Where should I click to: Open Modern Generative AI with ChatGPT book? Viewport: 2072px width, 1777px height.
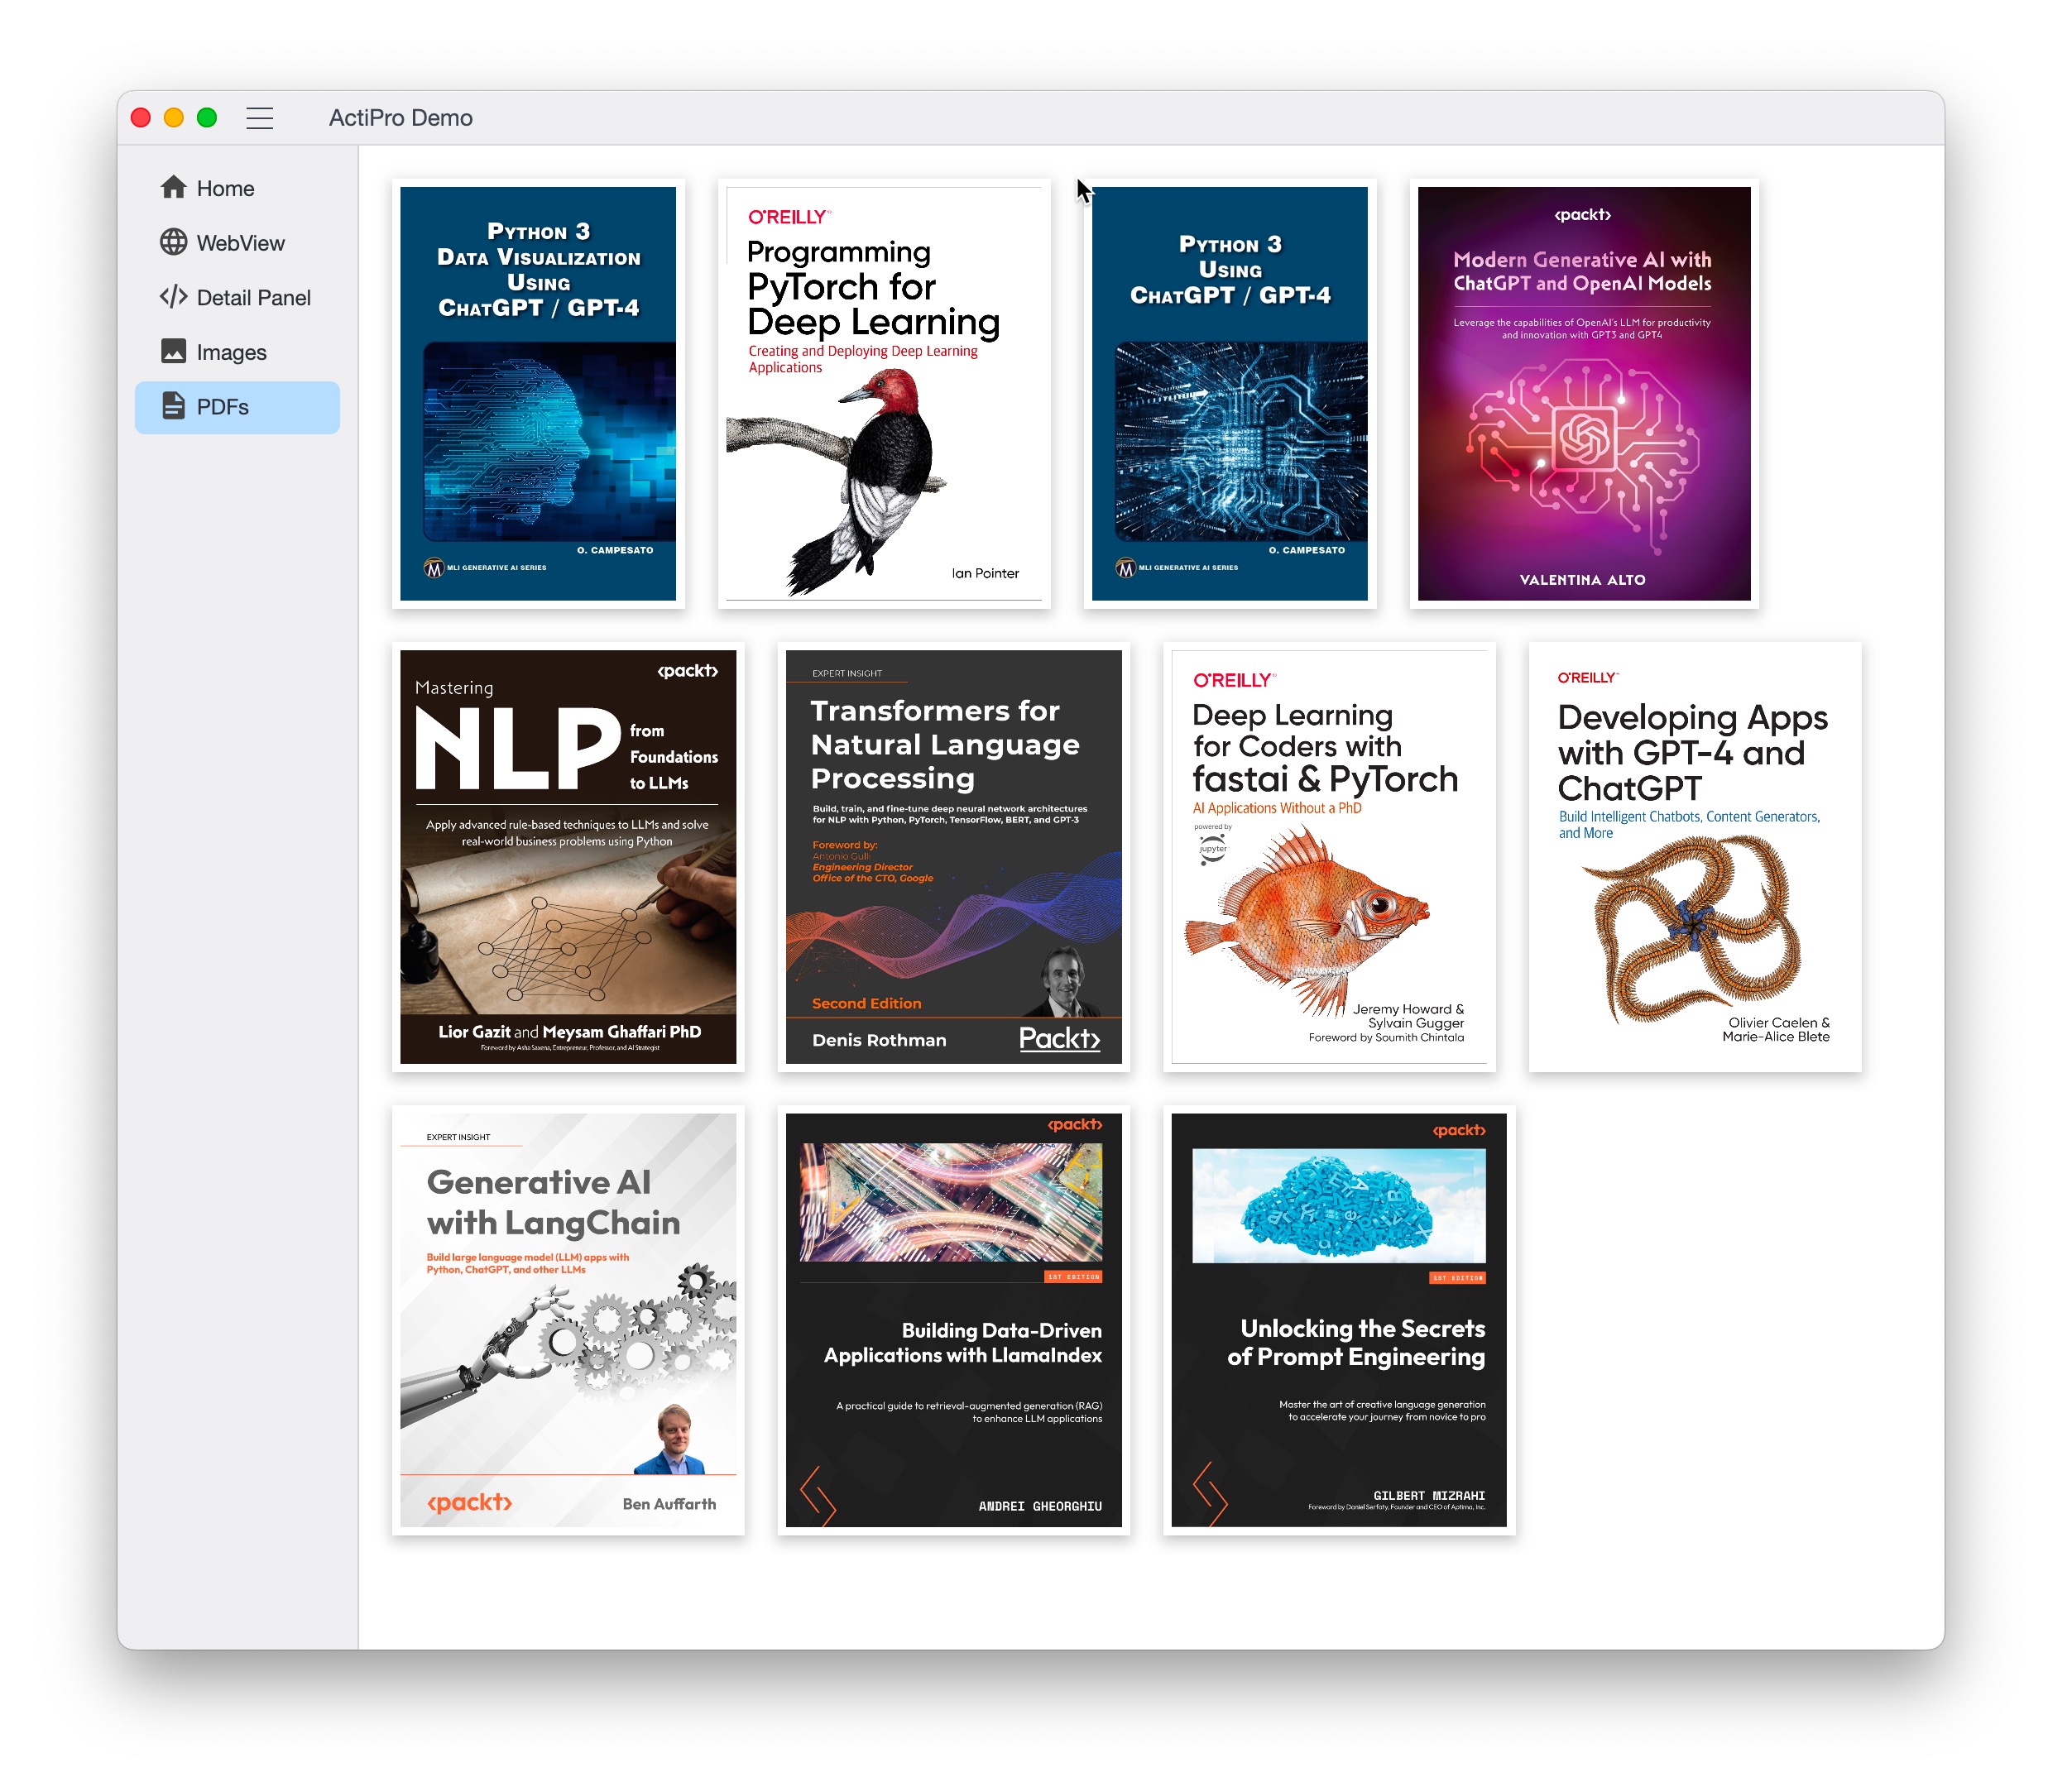(1585, 394)
